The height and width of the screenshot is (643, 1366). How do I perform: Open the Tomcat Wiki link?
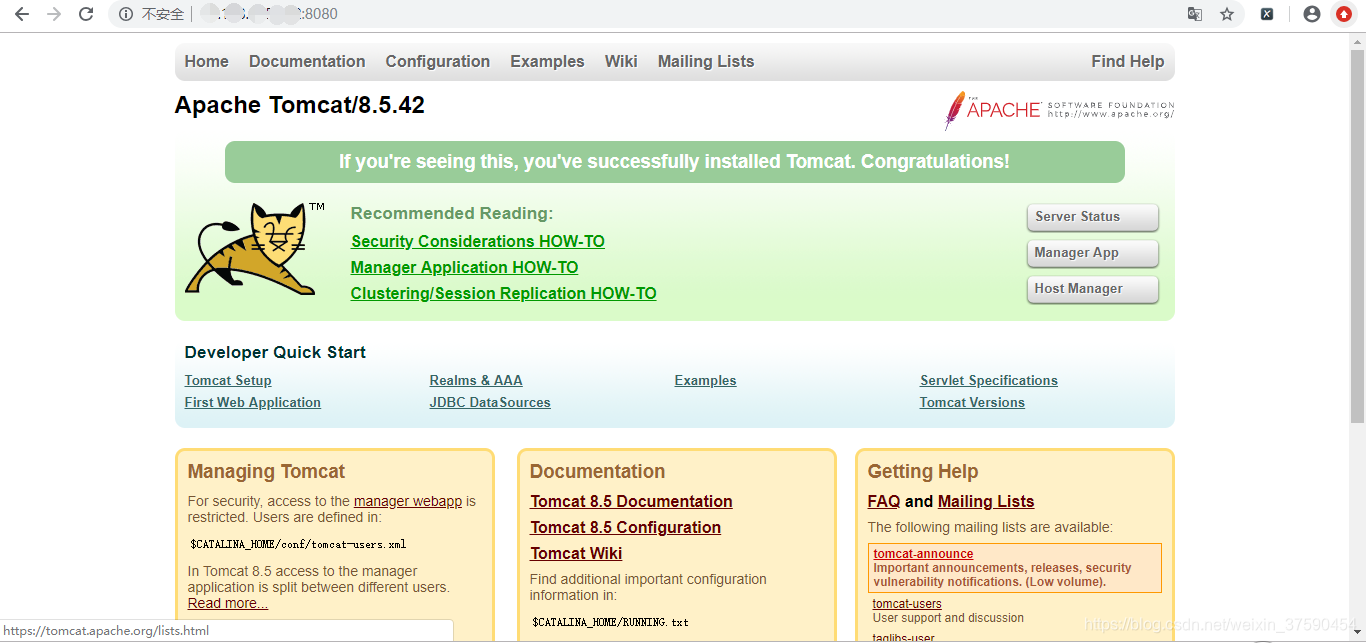[x=576, y=553]
